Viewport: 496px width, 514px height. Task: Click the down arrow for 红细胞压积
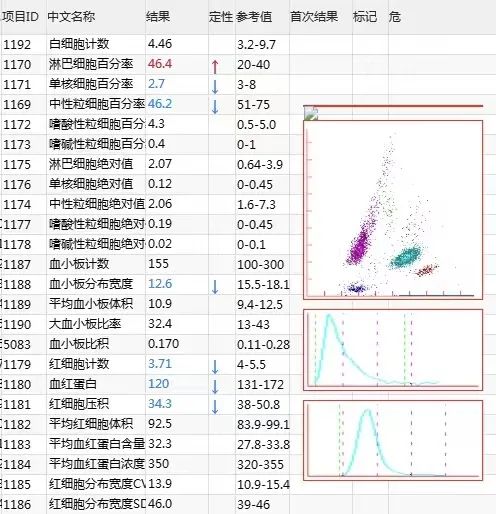215,406
